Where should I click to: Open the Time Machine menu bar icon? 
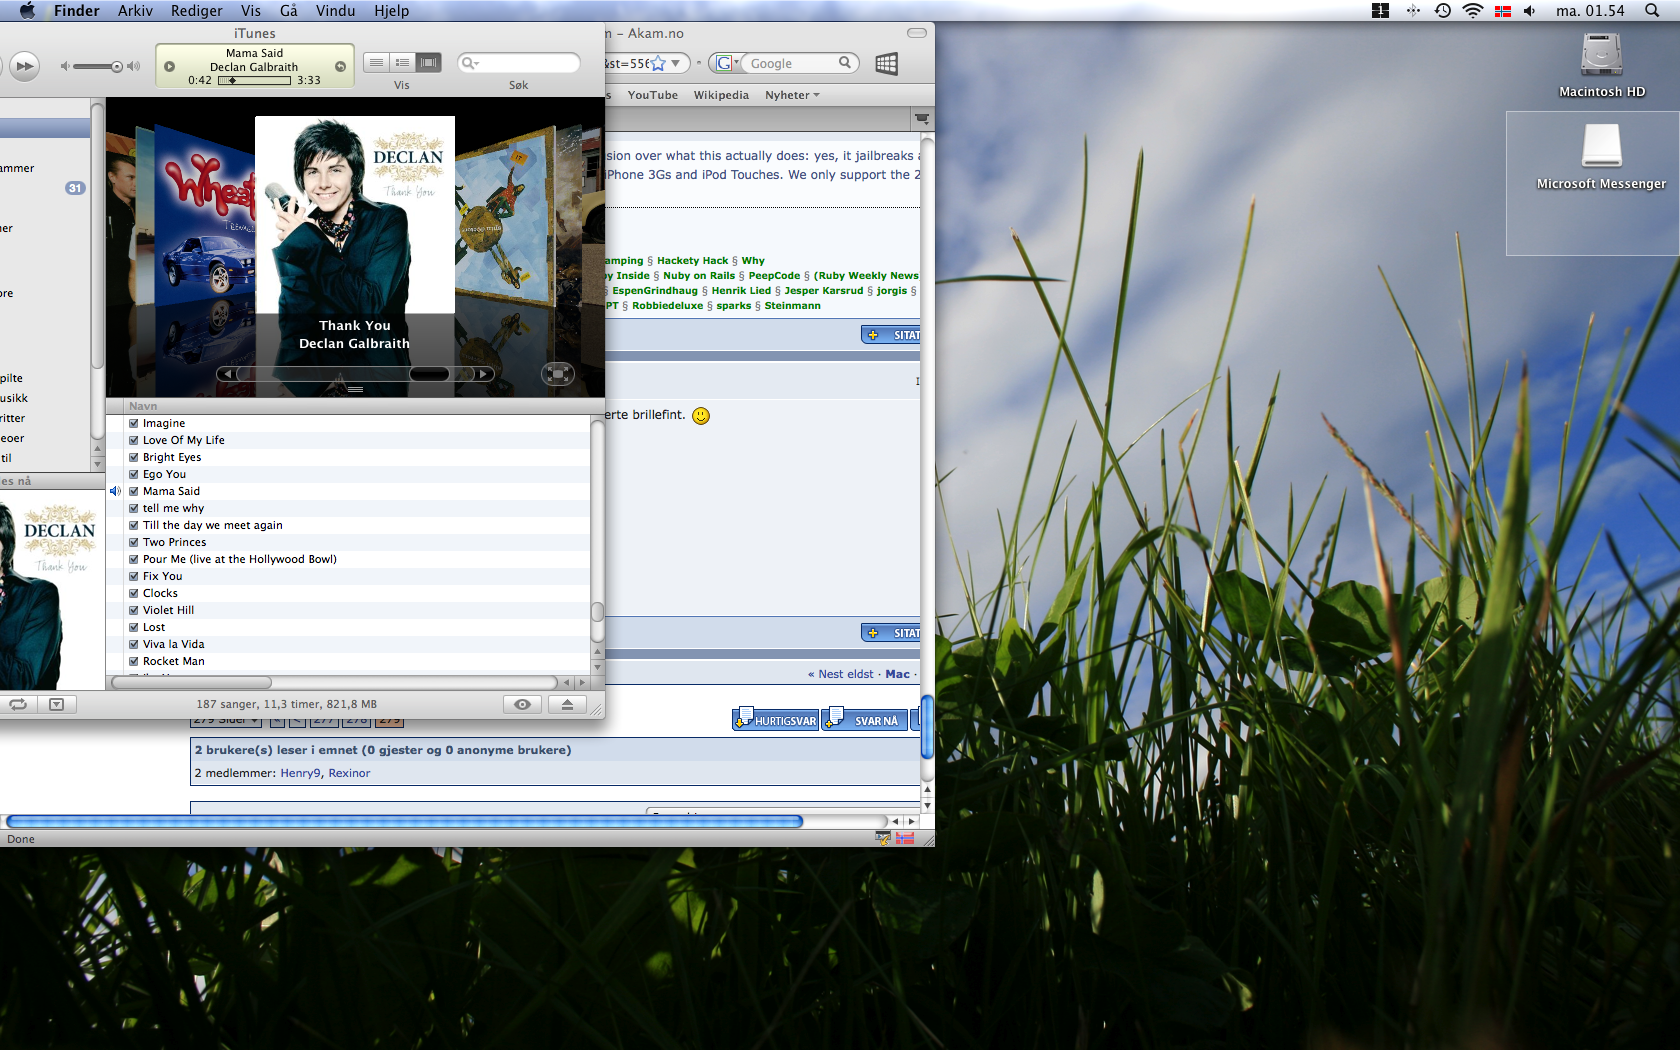click(1442, 10)
